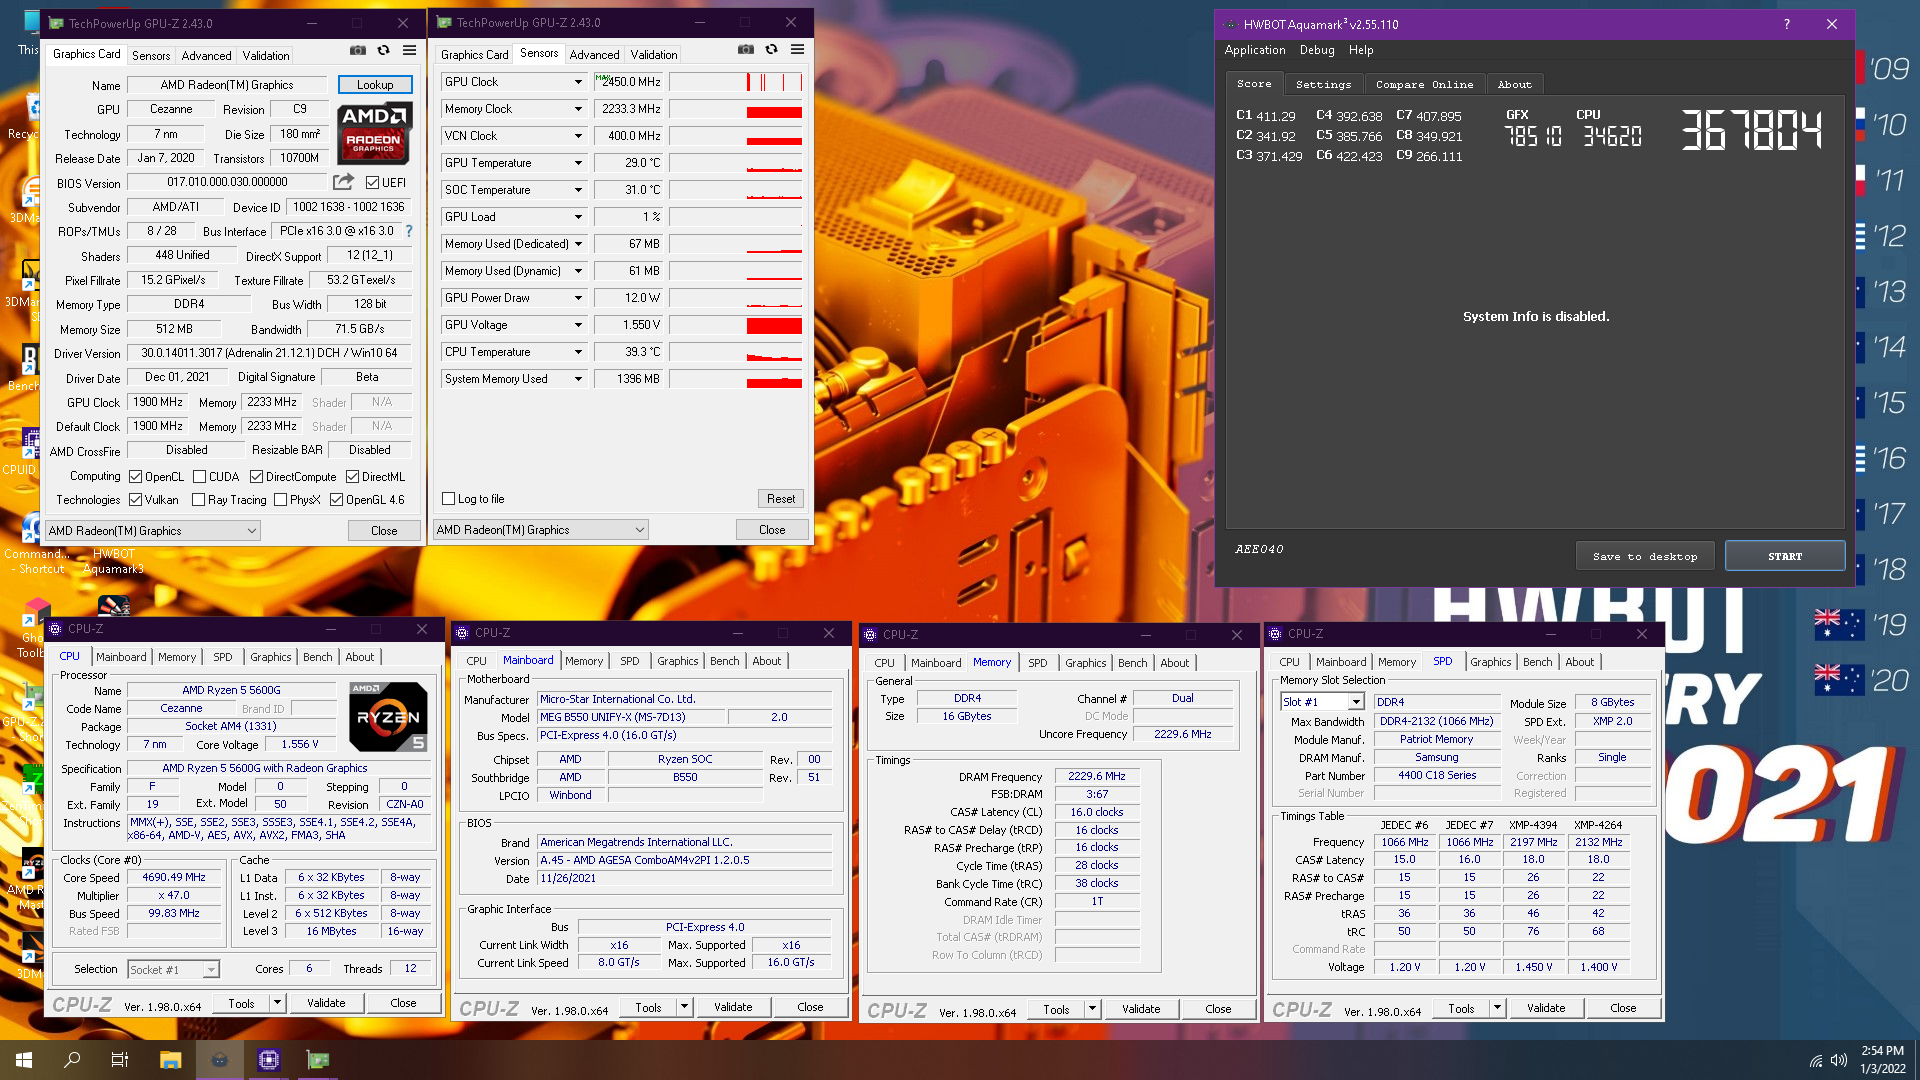
Task: Click the System Memory Used sensor graph
Action: [x=736, y=379]
